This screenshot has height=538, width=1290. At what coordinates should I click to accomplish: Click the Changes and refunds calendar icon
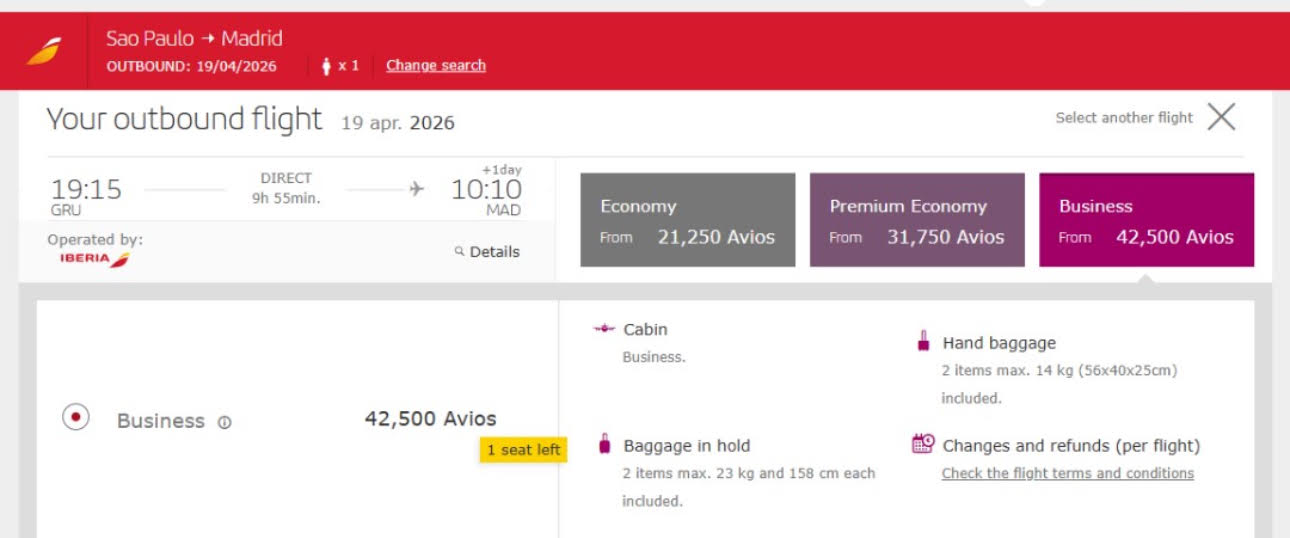pyautogui.click(x=923, y=444)
